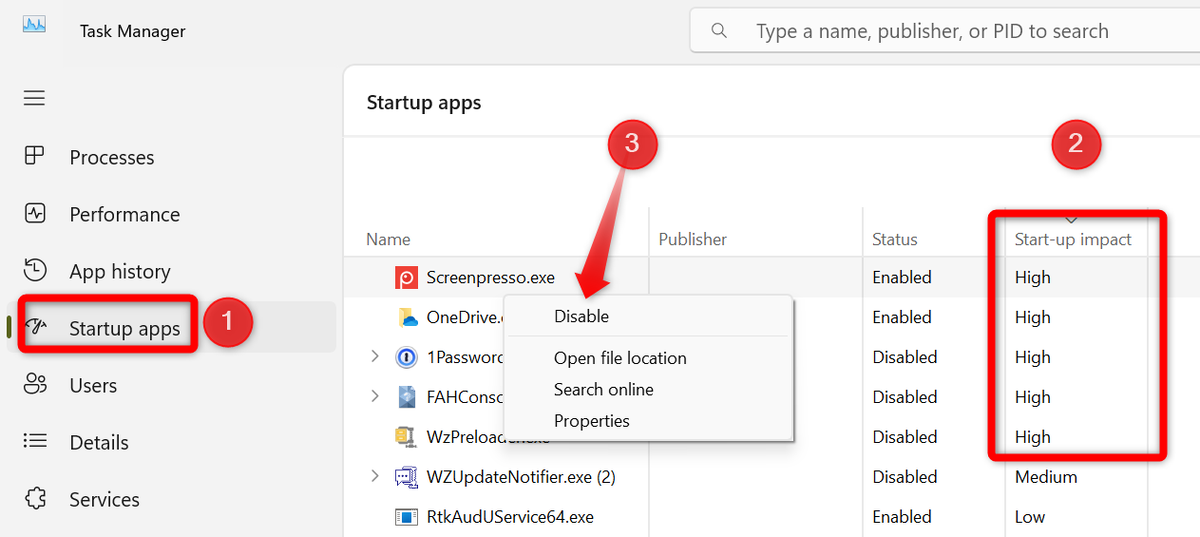Click the RtkAudUService64.exe icon
The height and width of the screenshot is (537, 1200).
coord(407,517)
